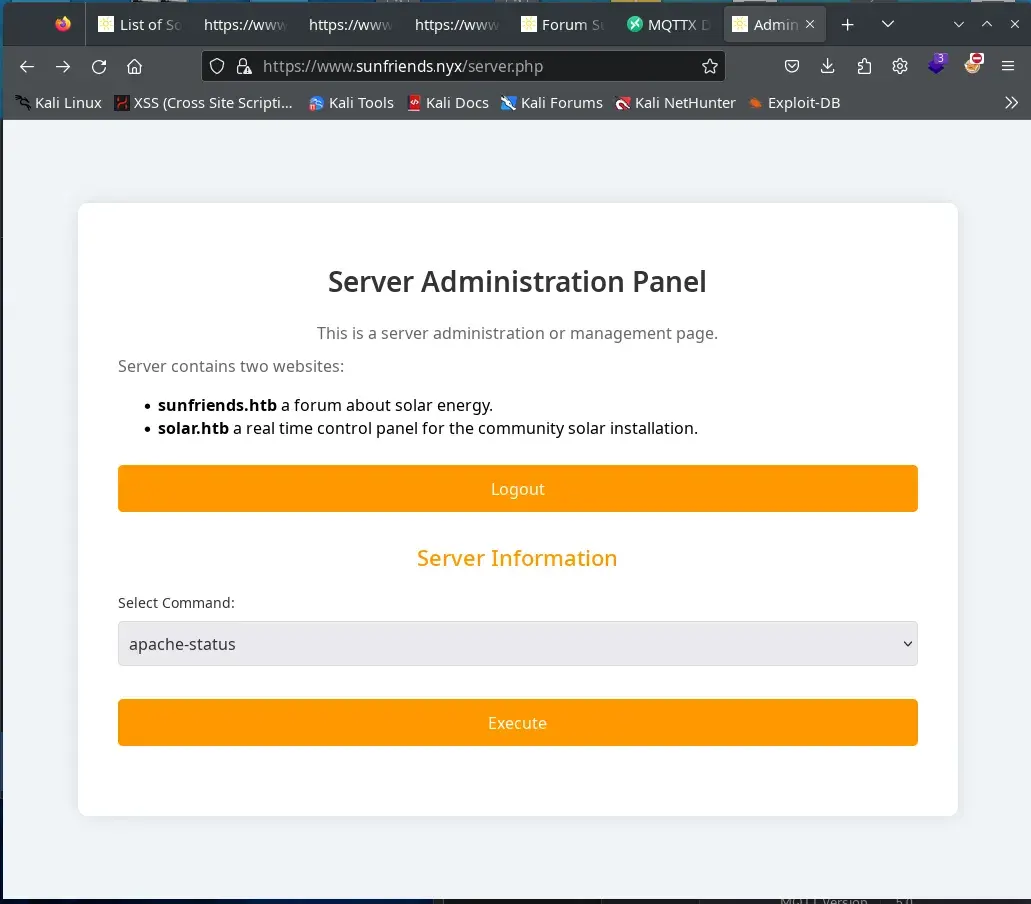The height and width of the screenshot is (904, 1031).
Task: Reload the current page
Action: point(99,66)
